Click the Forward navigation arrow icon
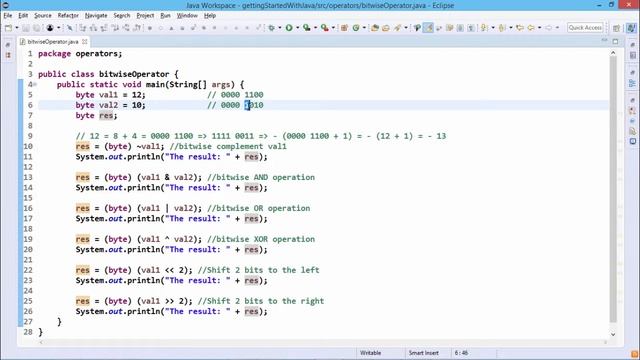Viewport: 640px width, 360px height. point(549,28)
